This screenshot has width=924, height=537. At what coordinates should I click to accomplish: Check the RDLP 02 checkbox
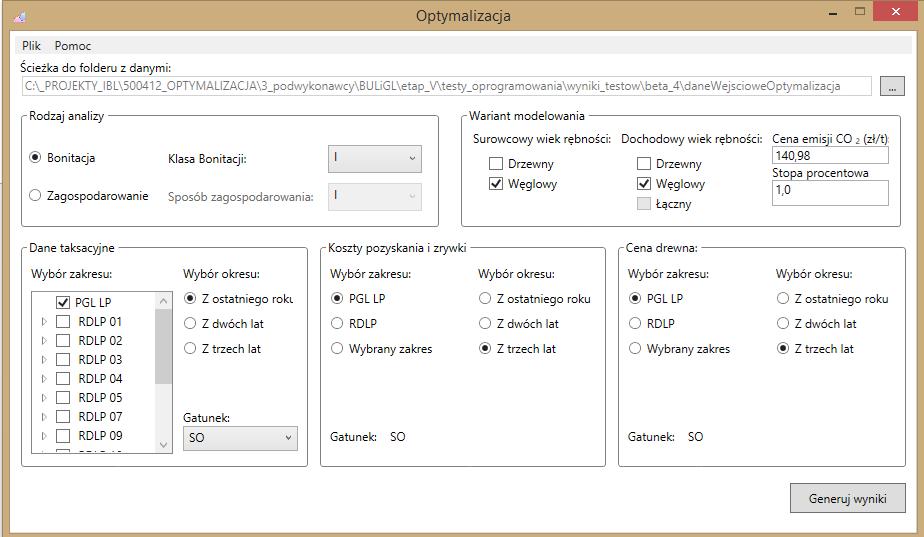[62, 340]
